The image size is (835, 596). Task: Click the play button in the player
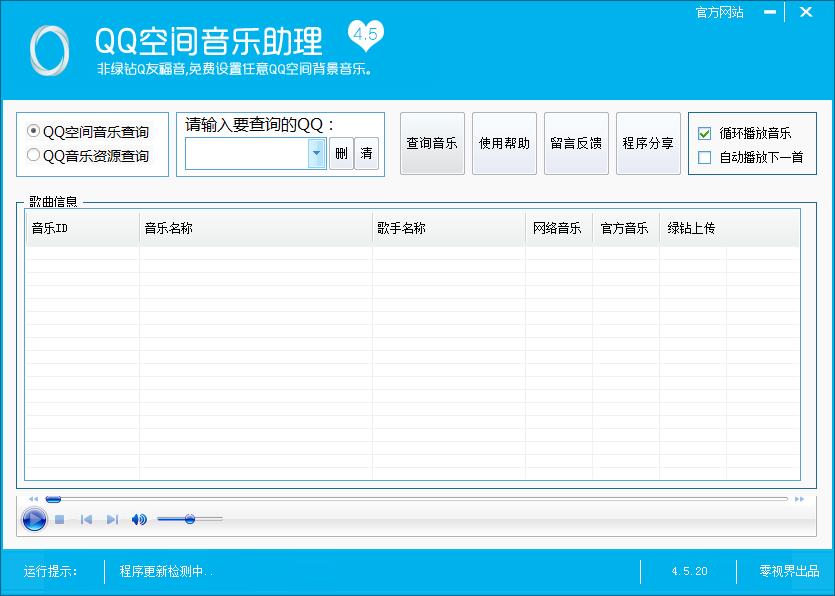(x=34, y=519)
